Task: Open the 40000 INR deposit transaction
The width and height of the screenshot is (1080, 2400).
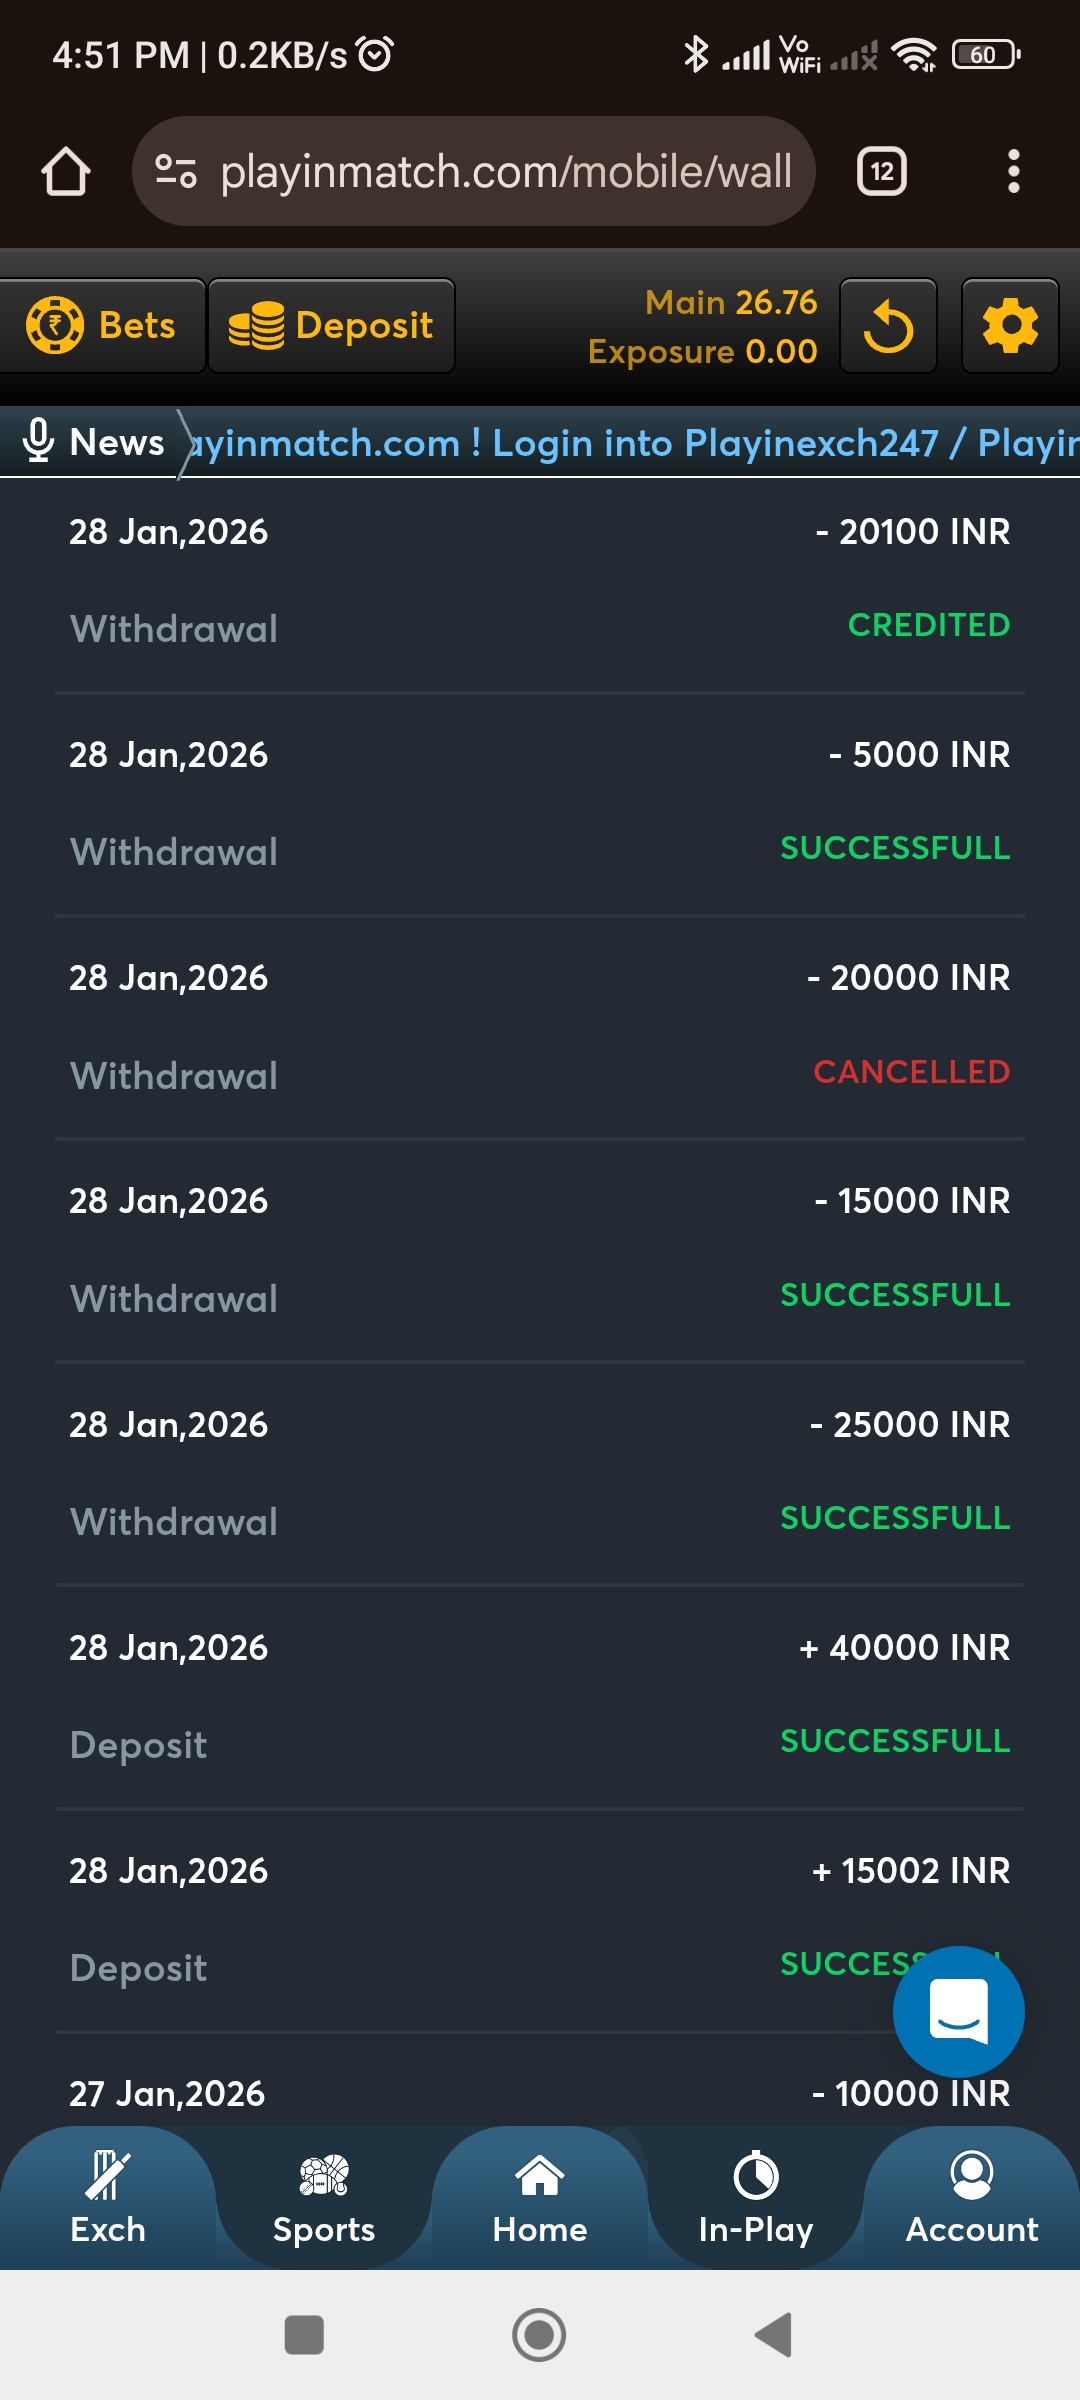Action: [540, 1696]
